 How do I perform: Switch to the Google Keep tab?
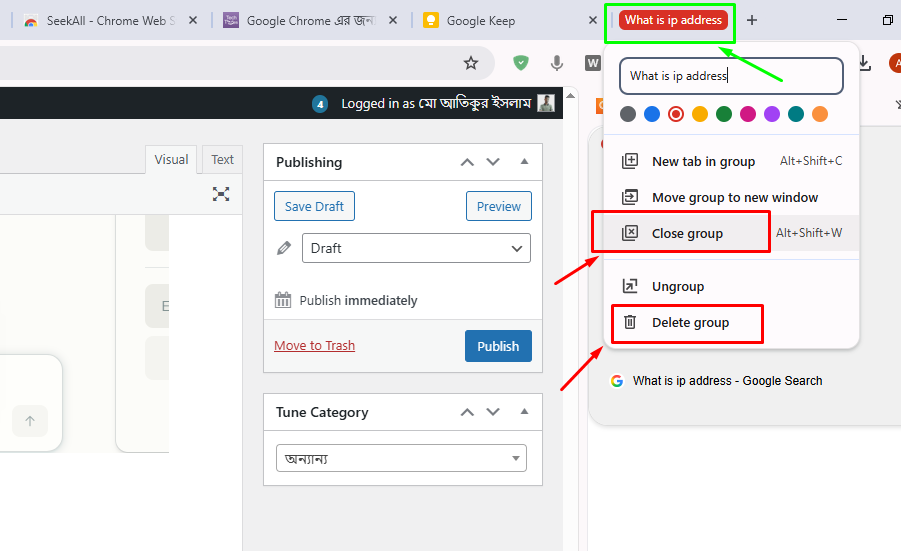click(509, 21)
